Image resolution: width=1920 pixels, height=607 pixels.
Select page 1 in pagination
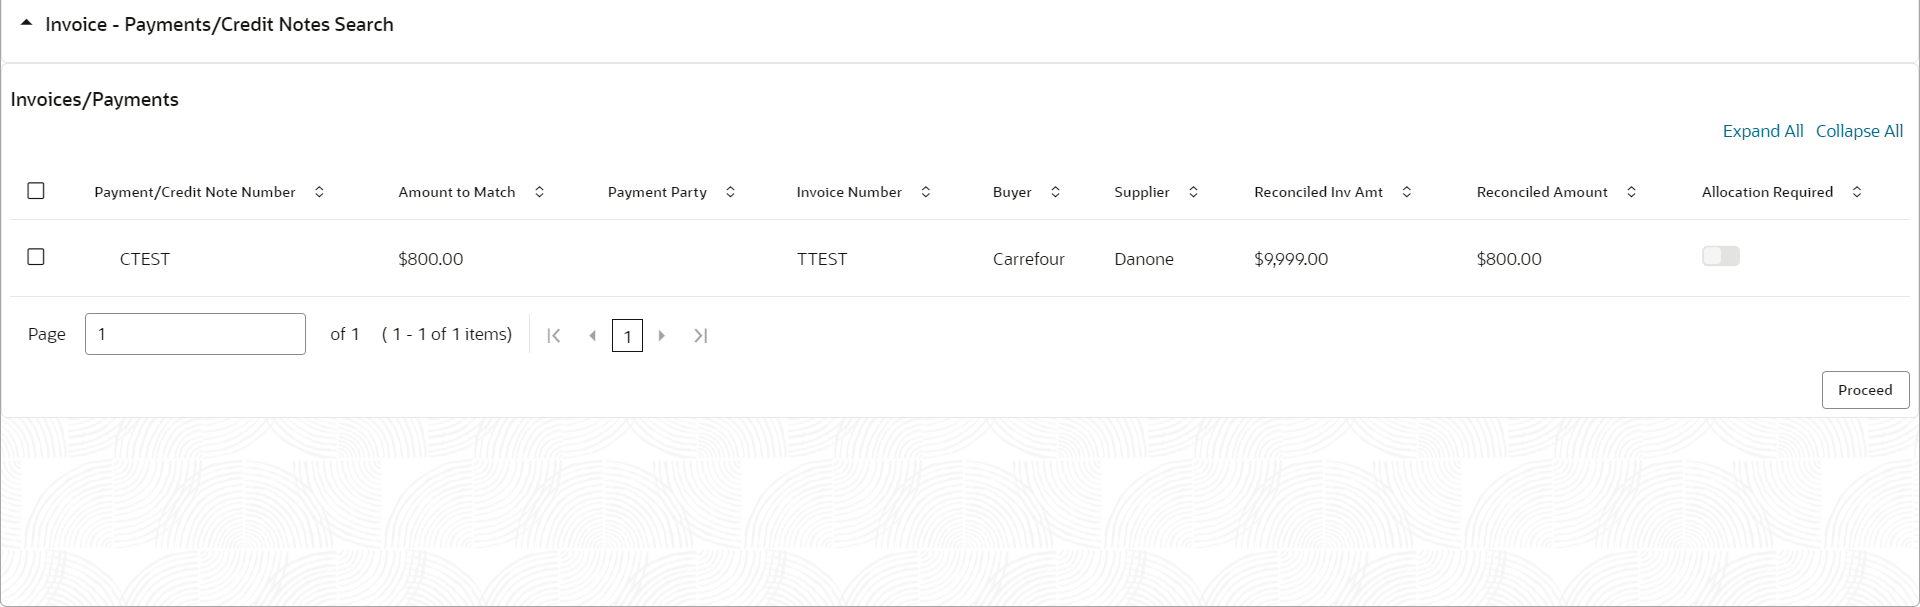627,336
